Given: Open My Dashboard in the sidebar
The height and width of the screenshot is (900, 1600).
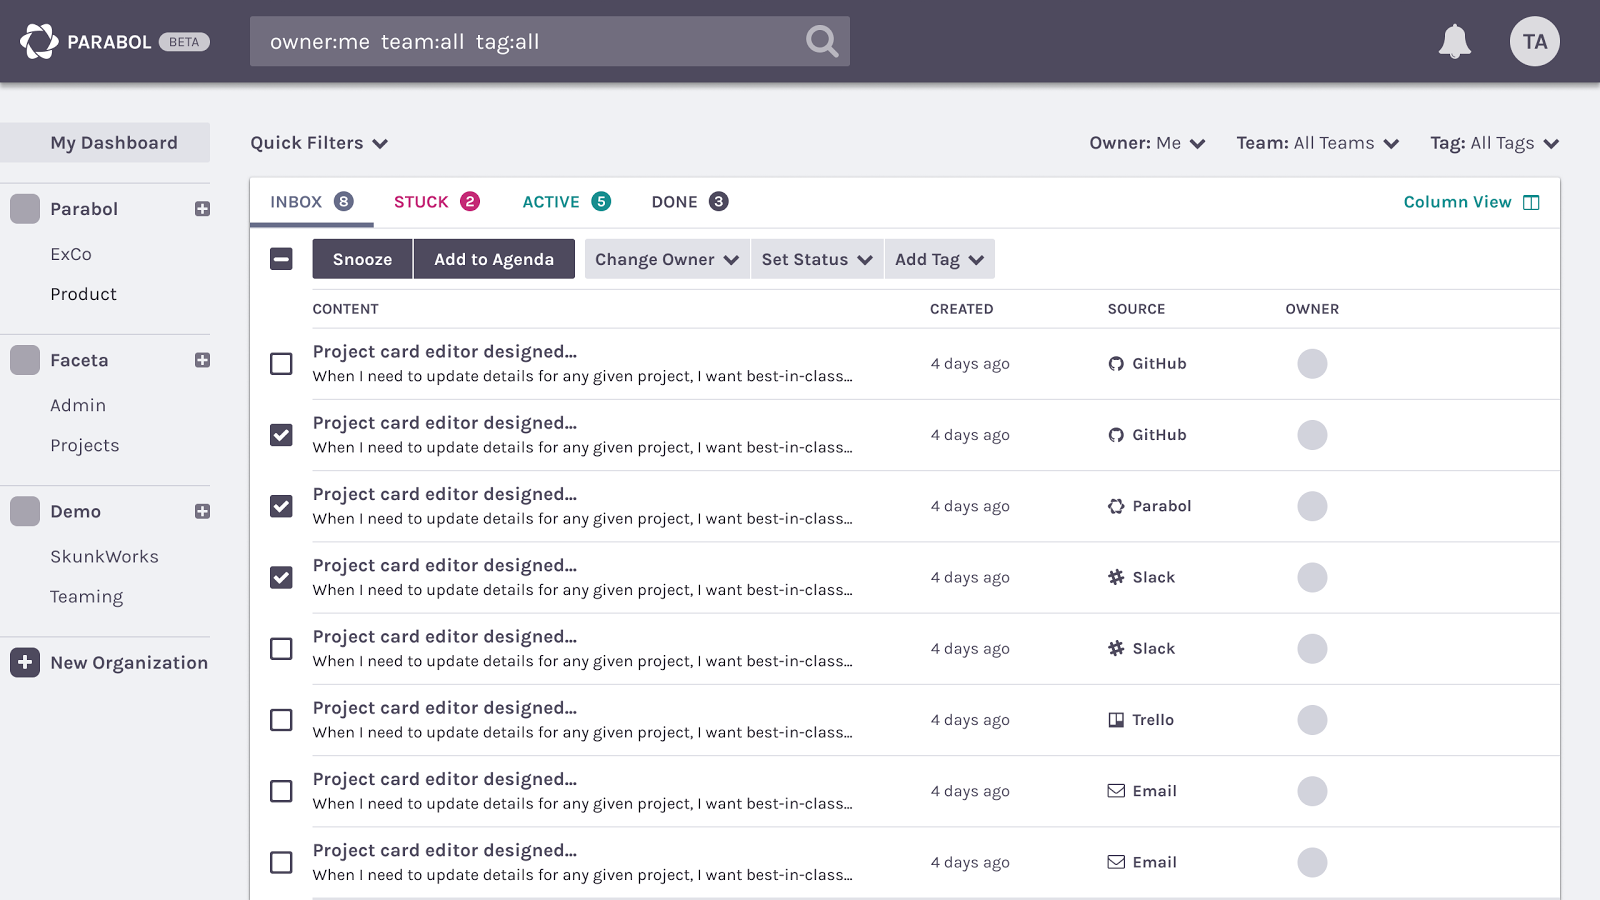Looking at the screenshot, I should click(x=105, y=143).
